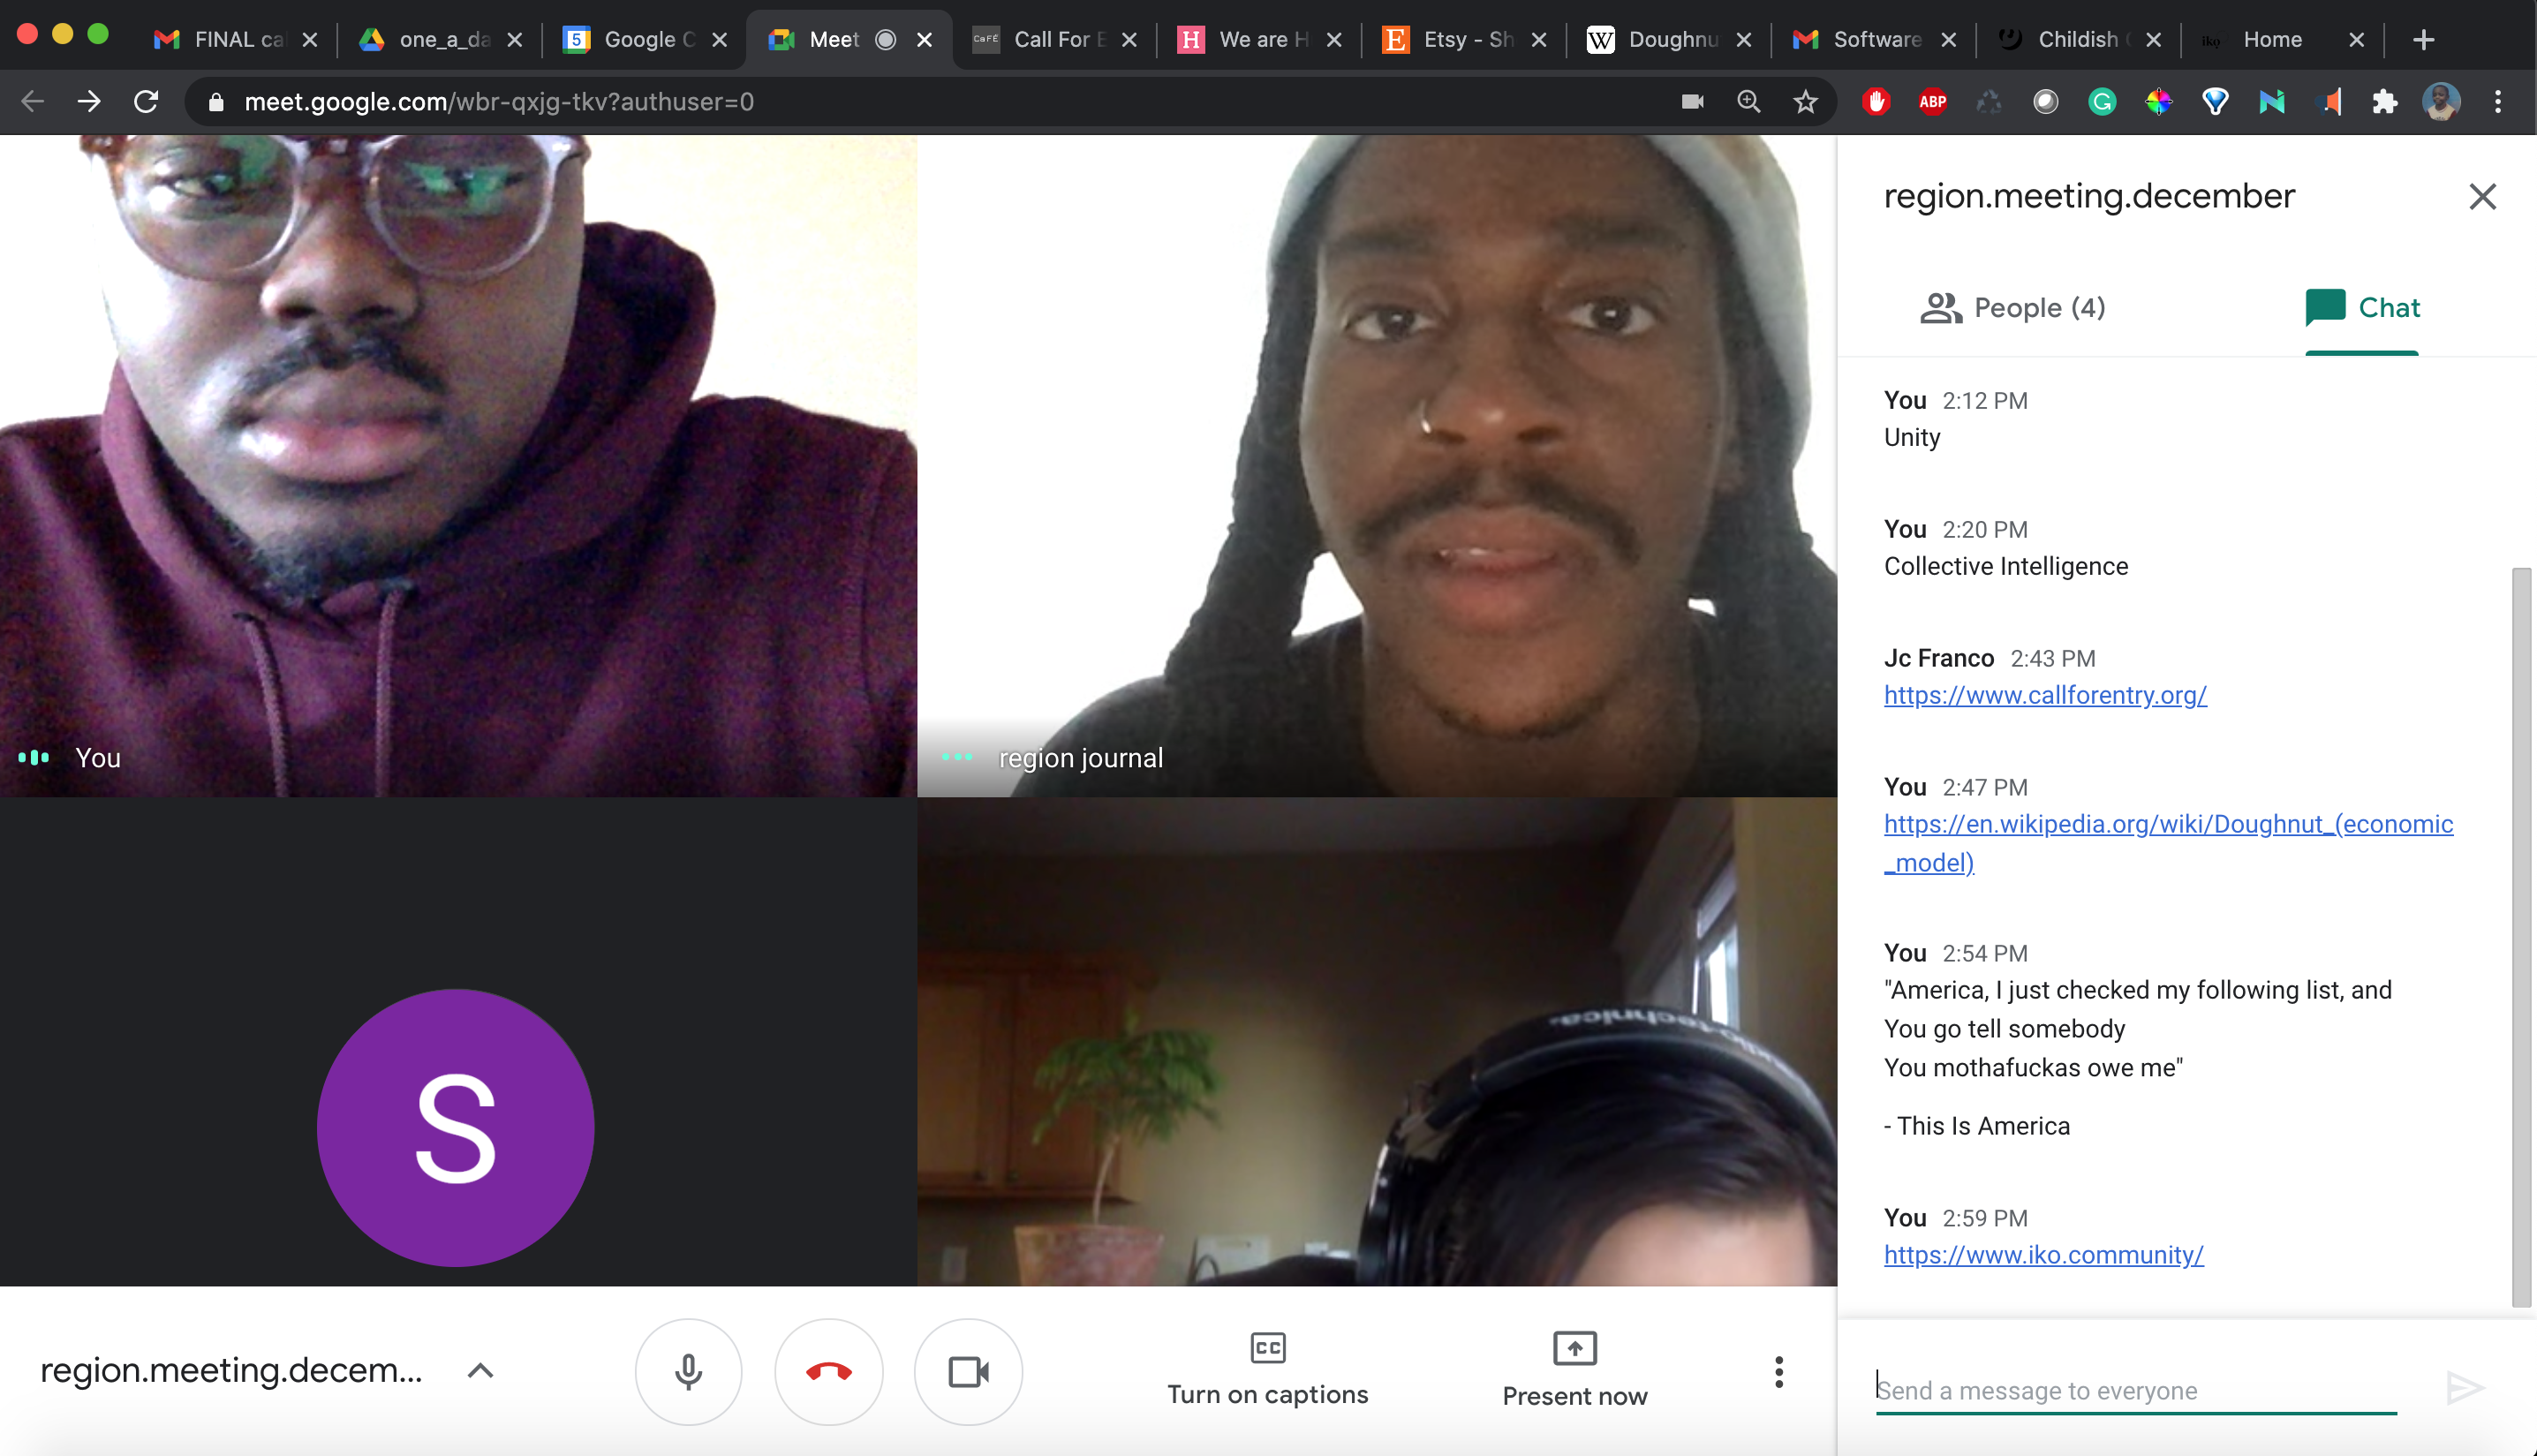The width and height of the screenshot is (2537, 1456).
Task: Open the callforentry.org link in chat
Action: click(x=2045, y=695)
